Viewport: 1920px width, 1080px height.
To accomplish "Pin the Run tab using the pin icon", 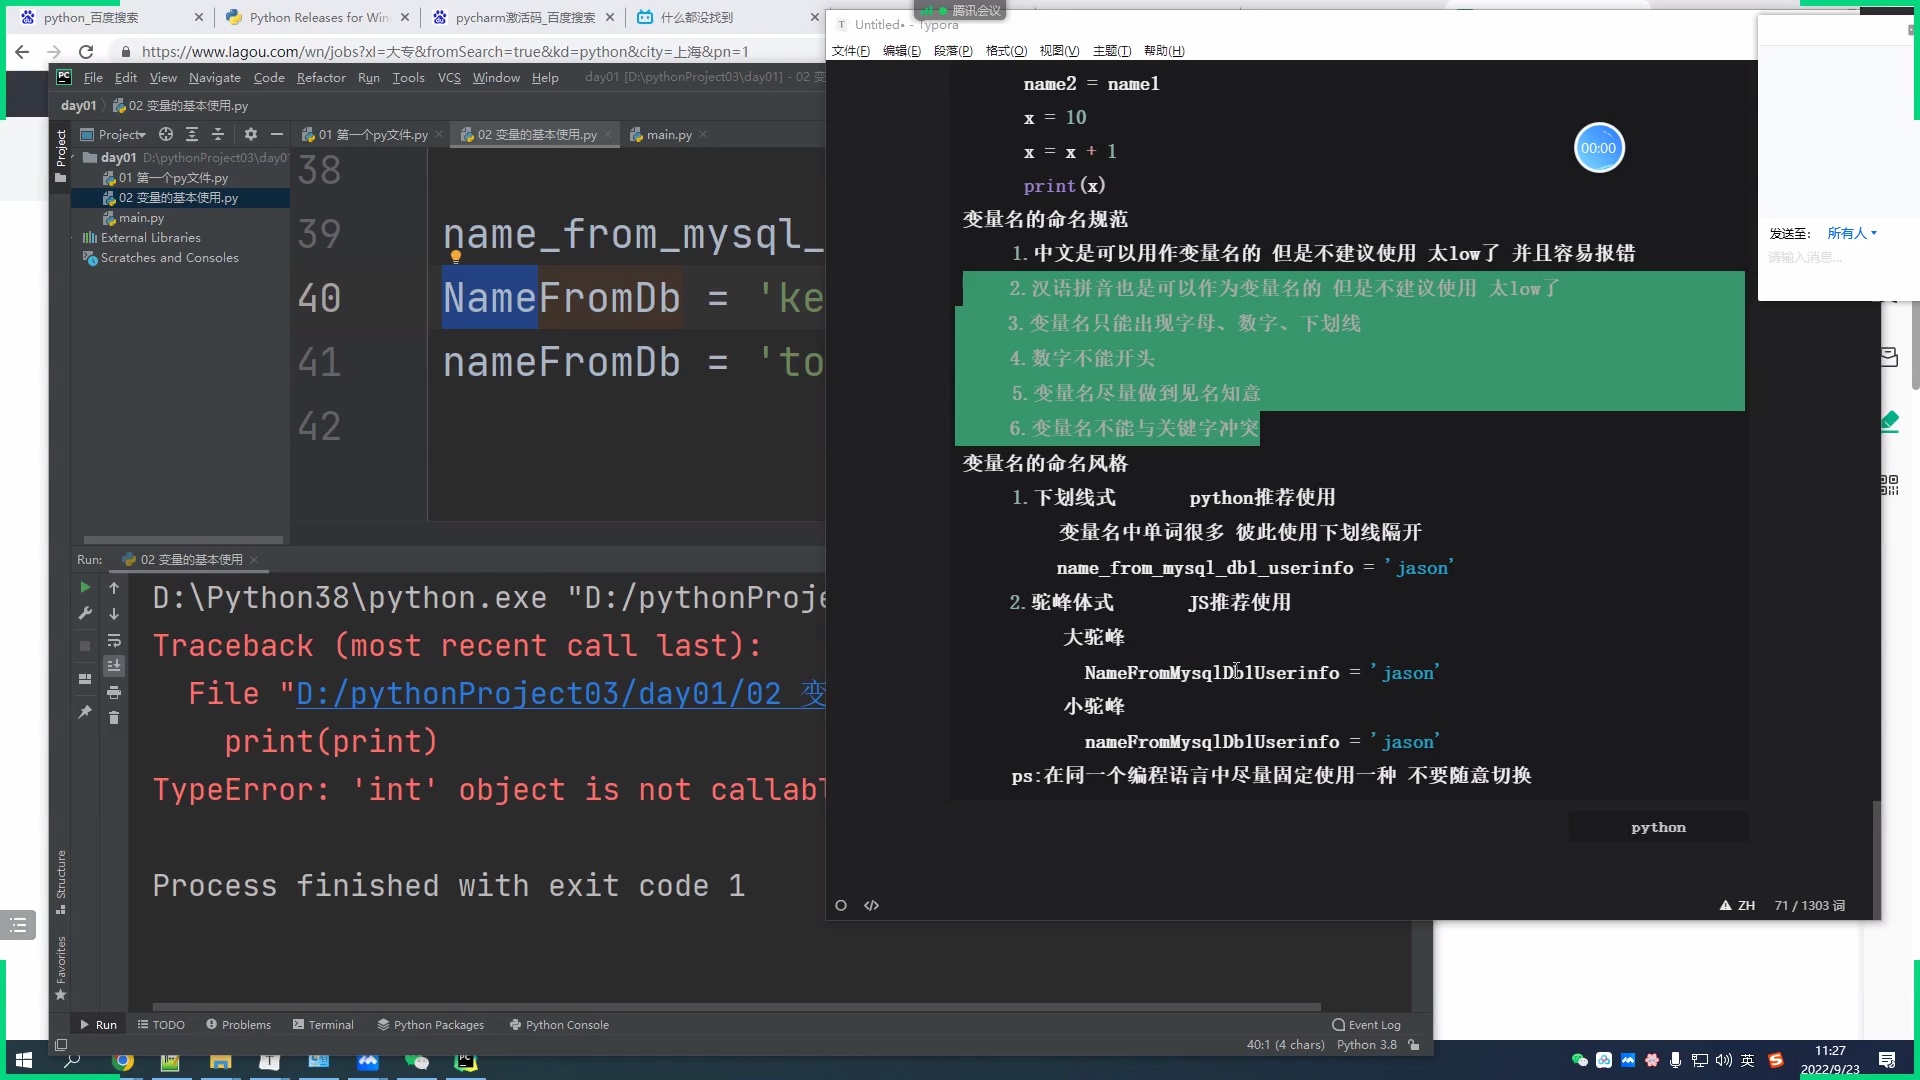I will click(85, 711).
